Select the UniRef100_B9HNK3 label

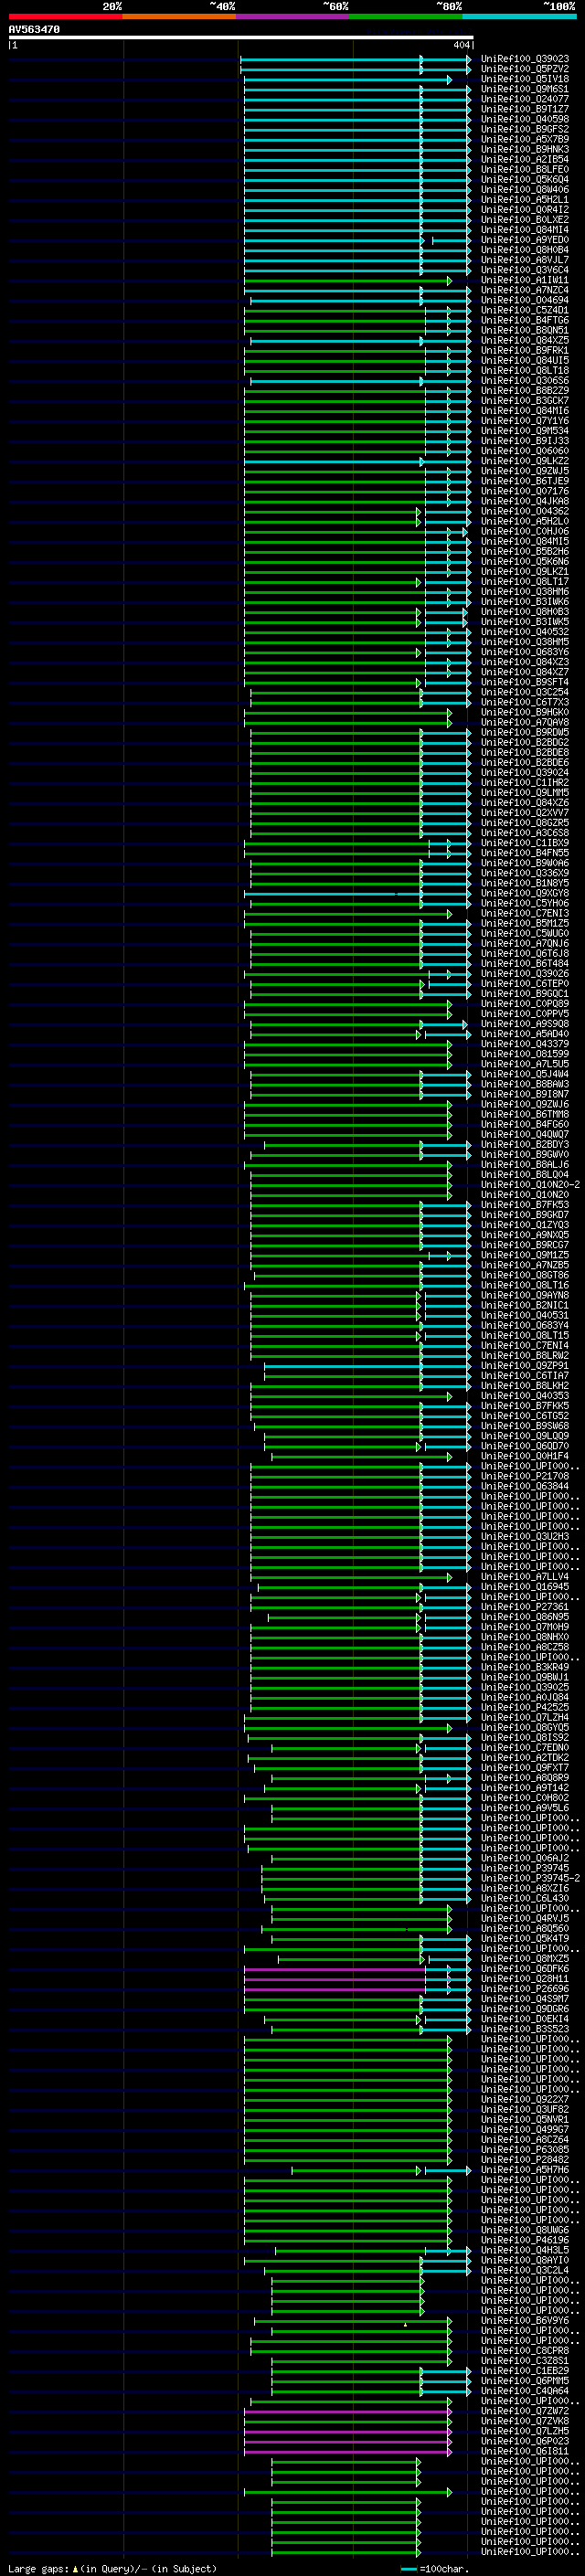pyautogui.click(x=525, y=149)
